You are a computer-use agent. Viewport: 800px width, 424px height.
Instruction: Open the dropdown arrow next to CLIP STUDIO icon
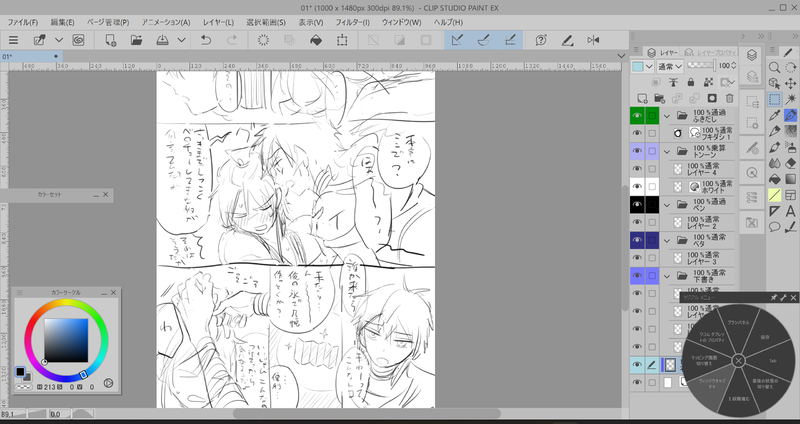click(59, 40)
